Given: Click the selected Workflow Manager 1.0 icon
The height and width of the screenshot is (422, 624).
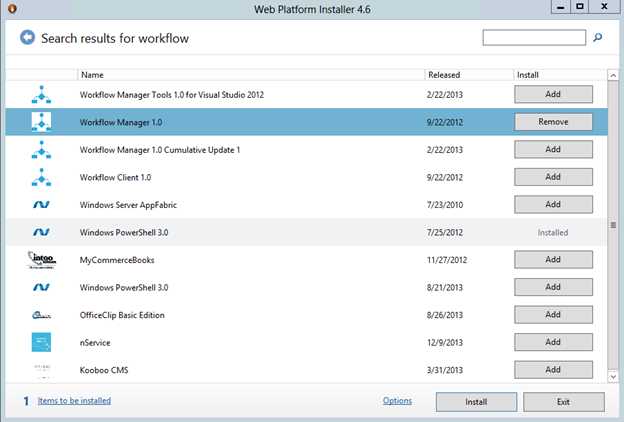Looking at the screenshot, I should pyautogui.click(x=41, y=122).
